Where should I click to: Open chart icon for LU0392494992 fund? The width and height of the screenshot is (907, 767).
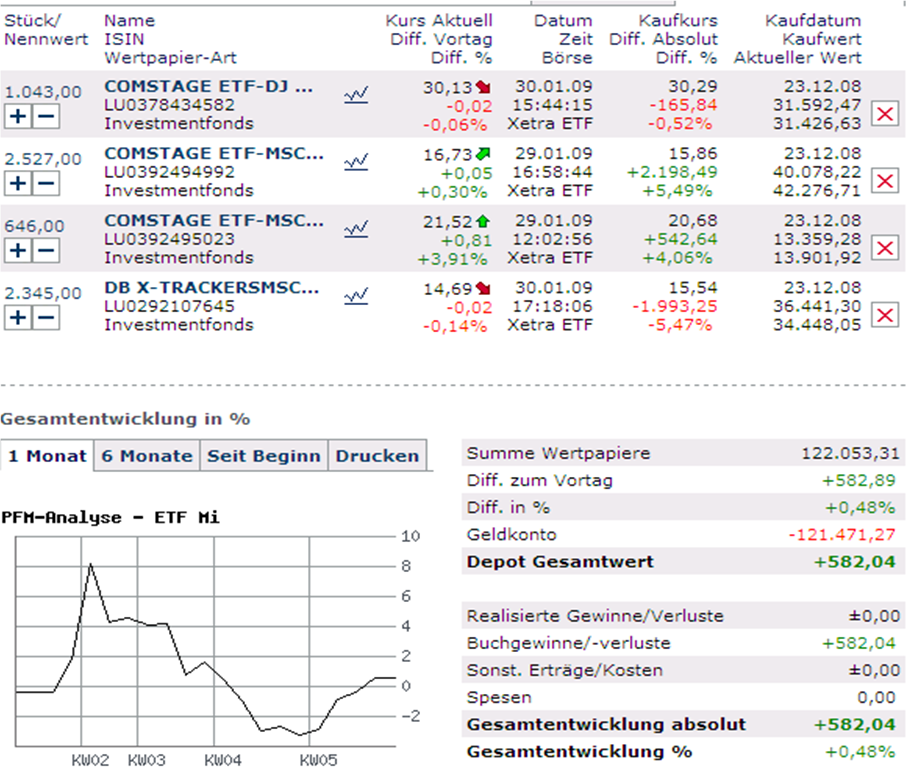click(356, 162)
